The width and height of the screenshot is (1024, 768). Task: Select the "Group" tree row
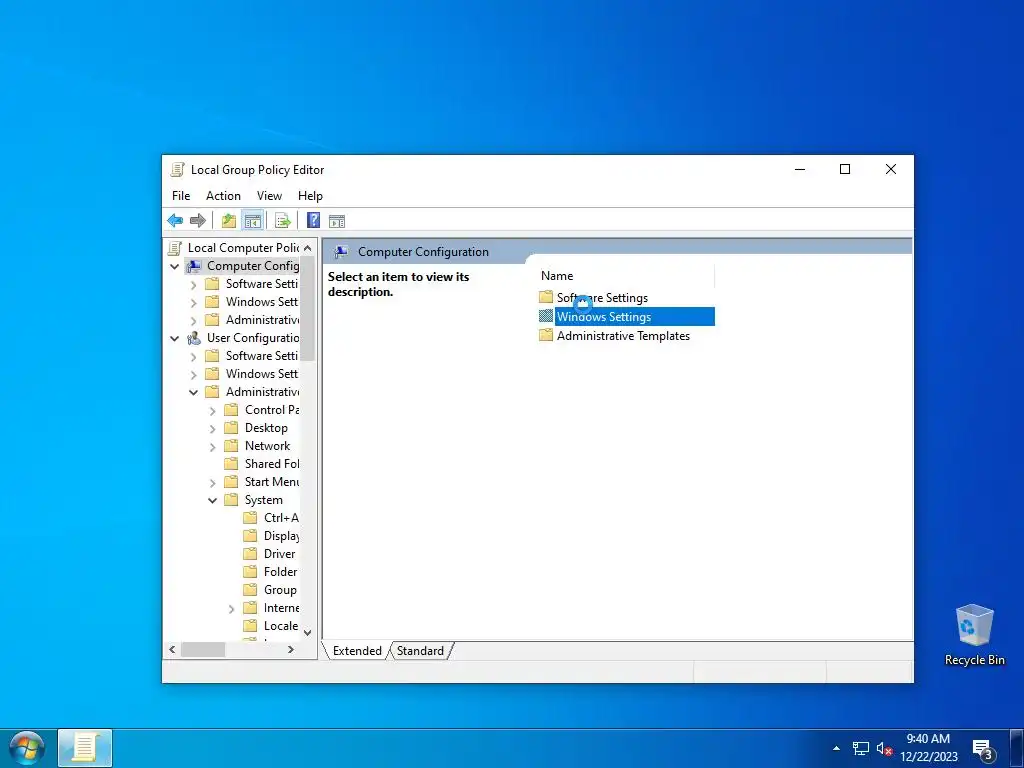(x=270, y=590)
